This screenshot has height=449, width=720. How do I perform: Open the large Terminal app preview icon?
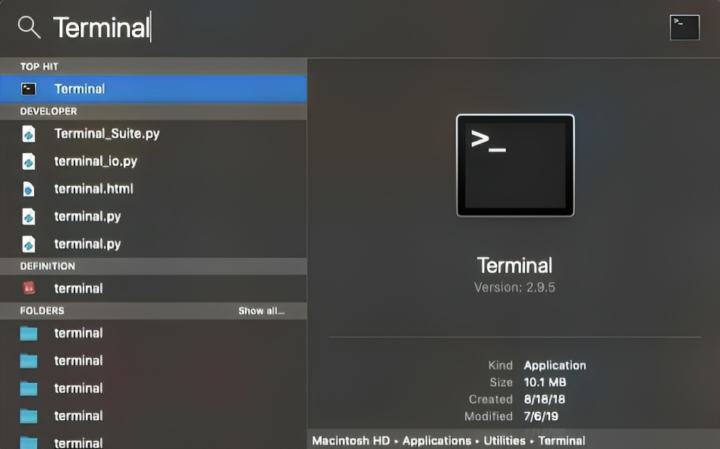tap(515, 165)
